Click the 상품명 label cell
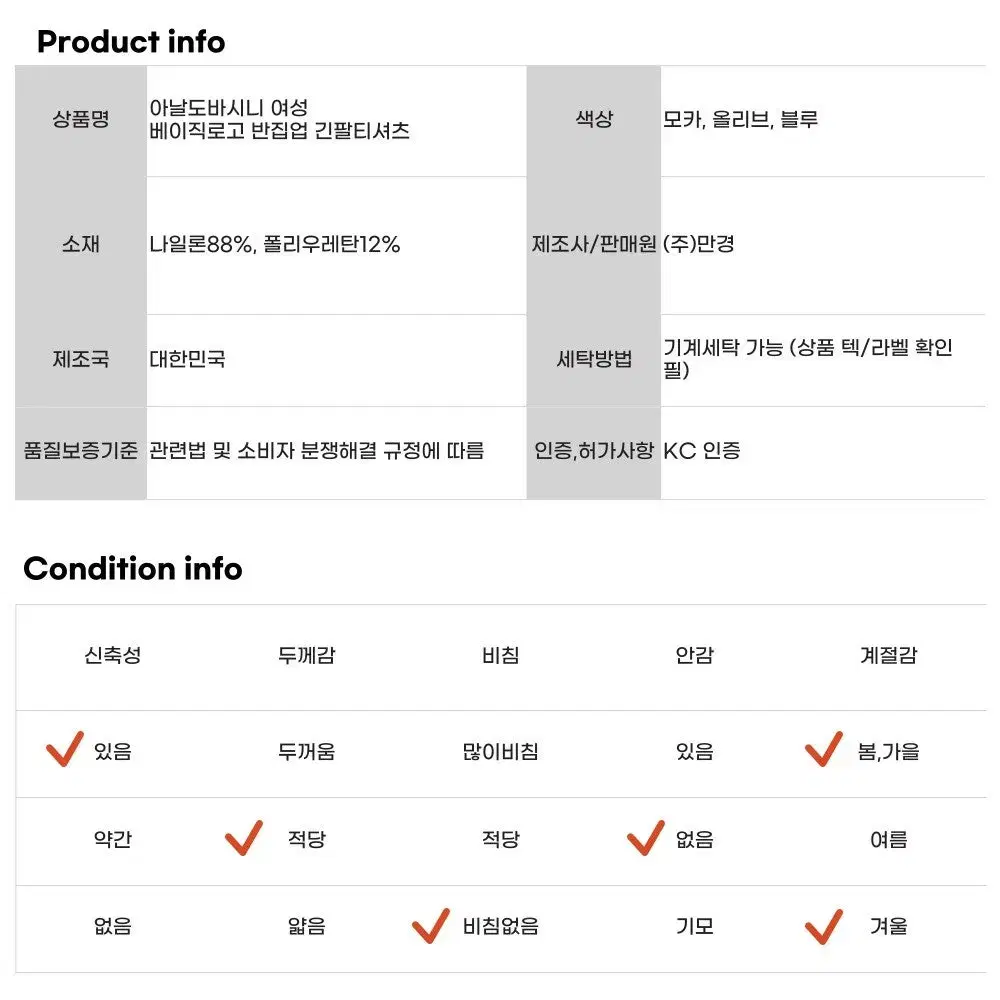 [81, 121]
